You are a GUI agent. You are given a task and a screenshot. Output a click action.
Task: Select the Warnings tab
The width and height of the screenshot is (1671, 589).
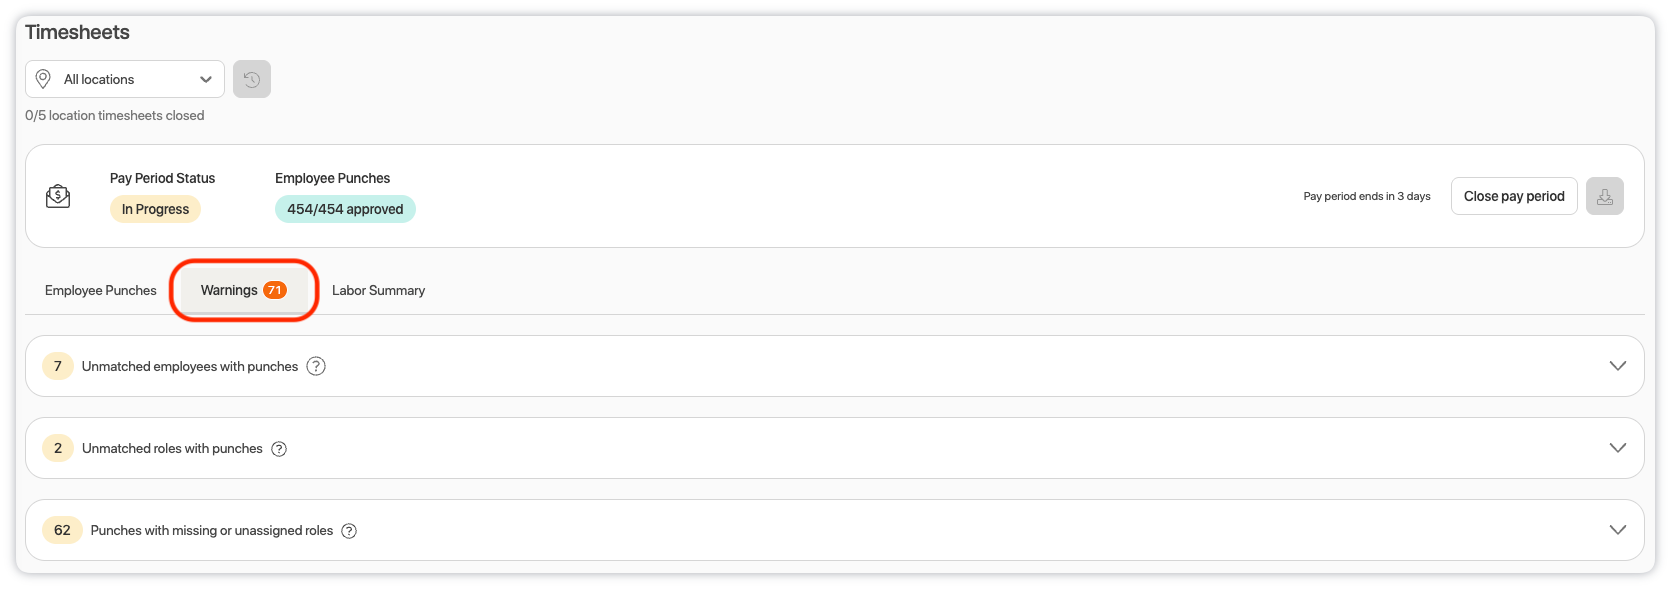(230, 290)
